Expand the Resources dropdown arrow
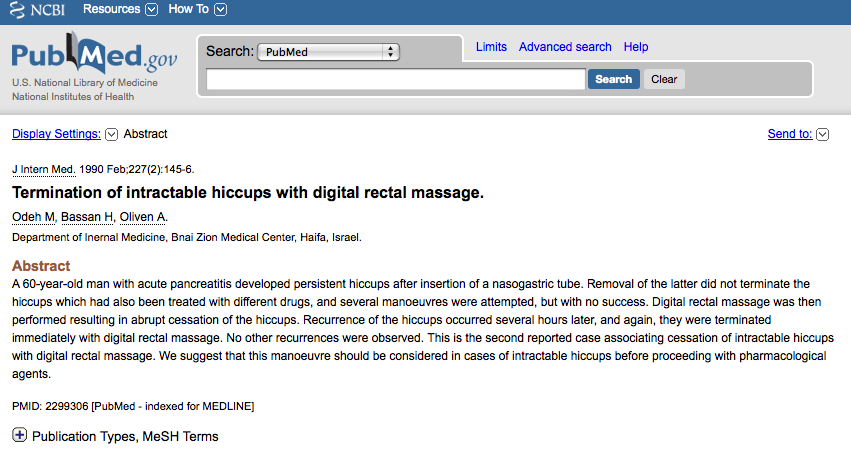851x461 pixels. pyautogui.click(x=152, y=10)
